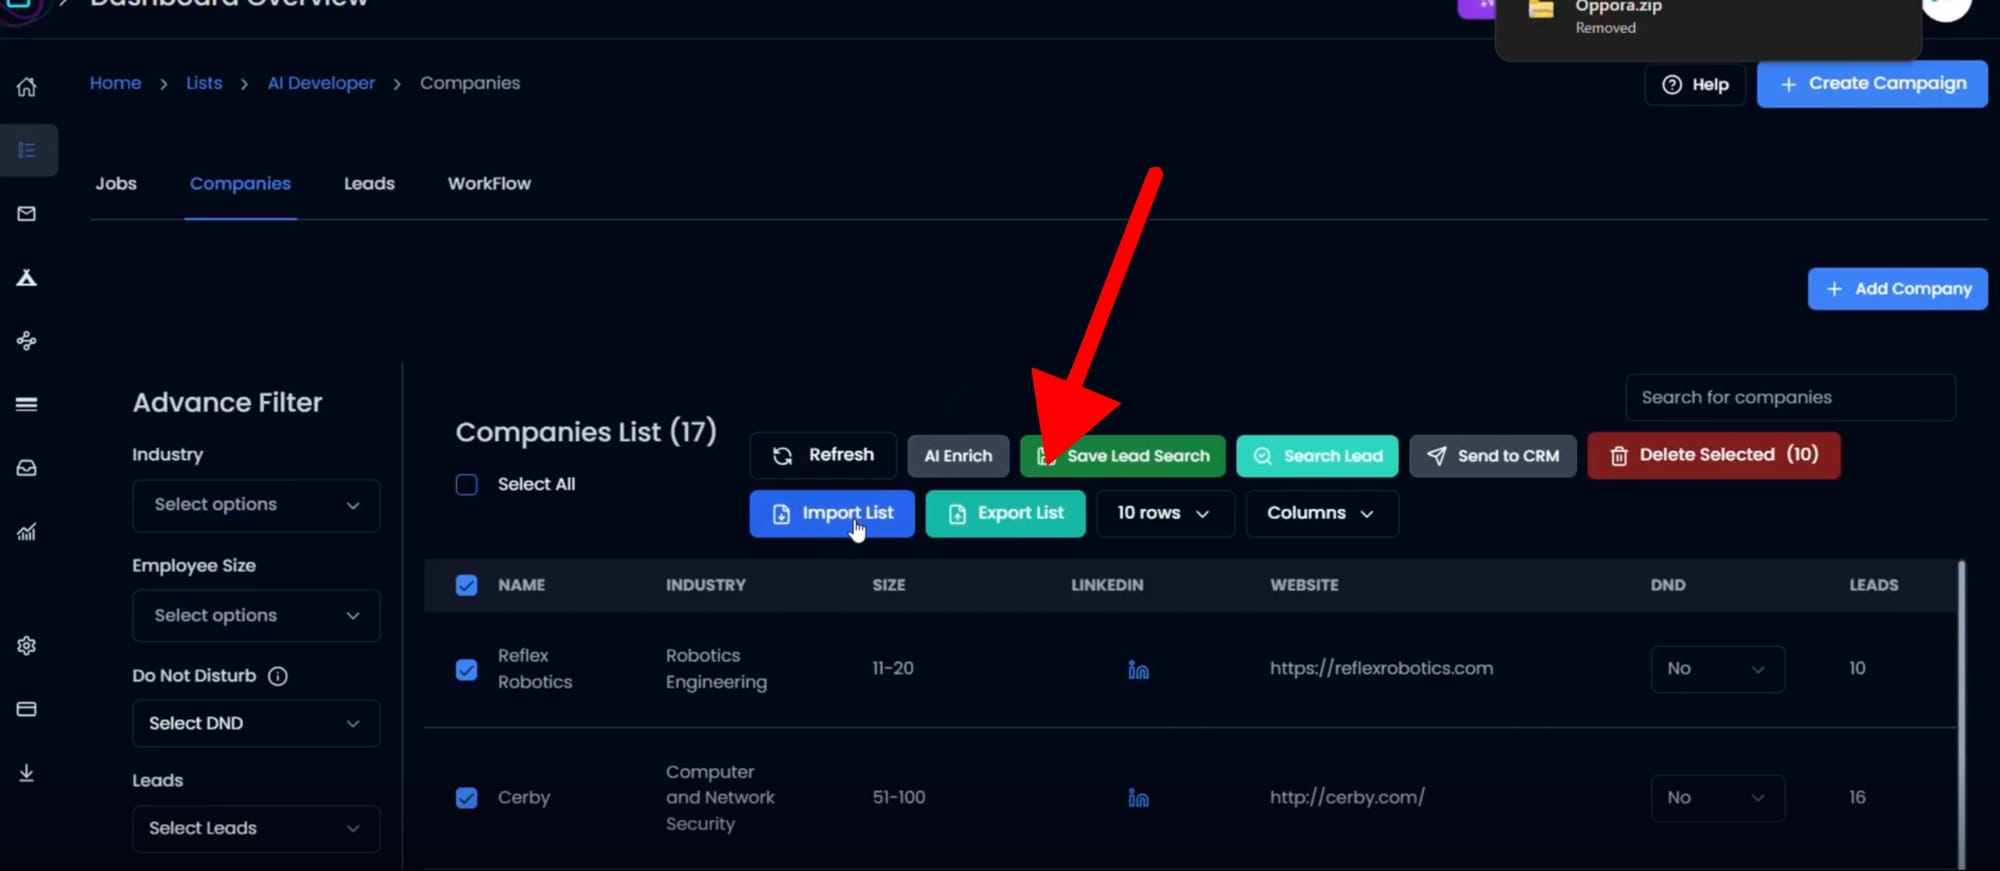Open the mail icon in the sidebar

(27, 214)
